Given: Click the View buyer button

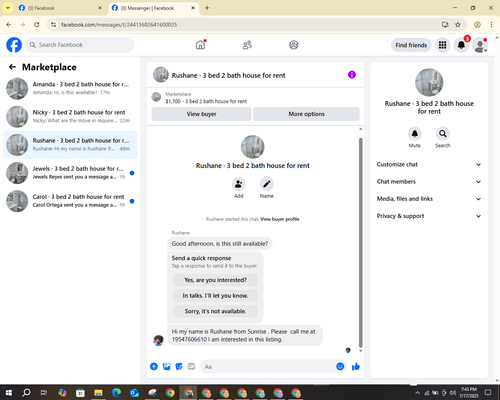Looking at the screenshot, I should (201, 114).
